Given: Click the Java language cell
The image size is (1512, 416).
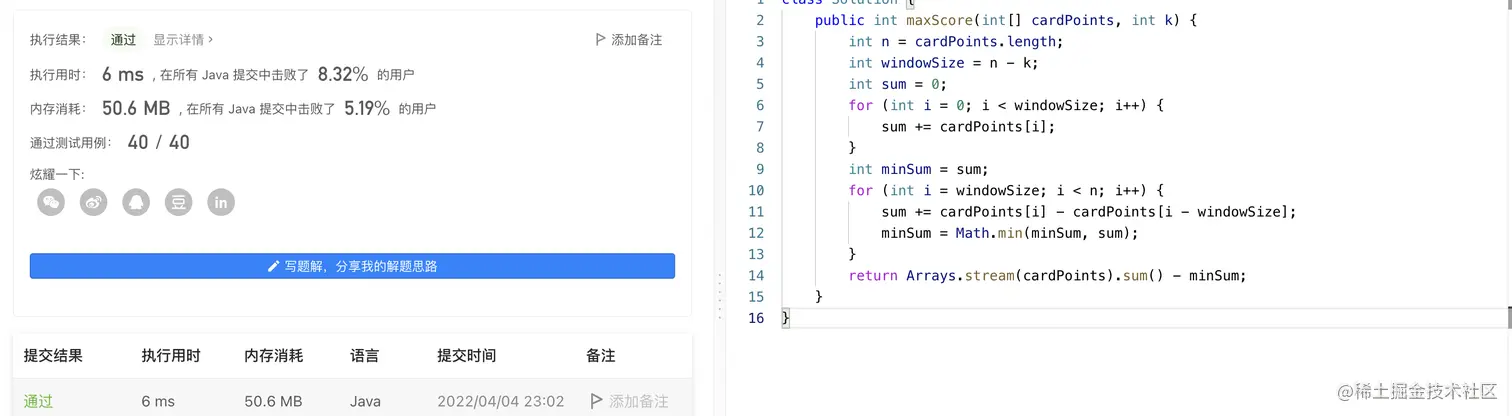Looking at the screenshot, I should (365, 401).
